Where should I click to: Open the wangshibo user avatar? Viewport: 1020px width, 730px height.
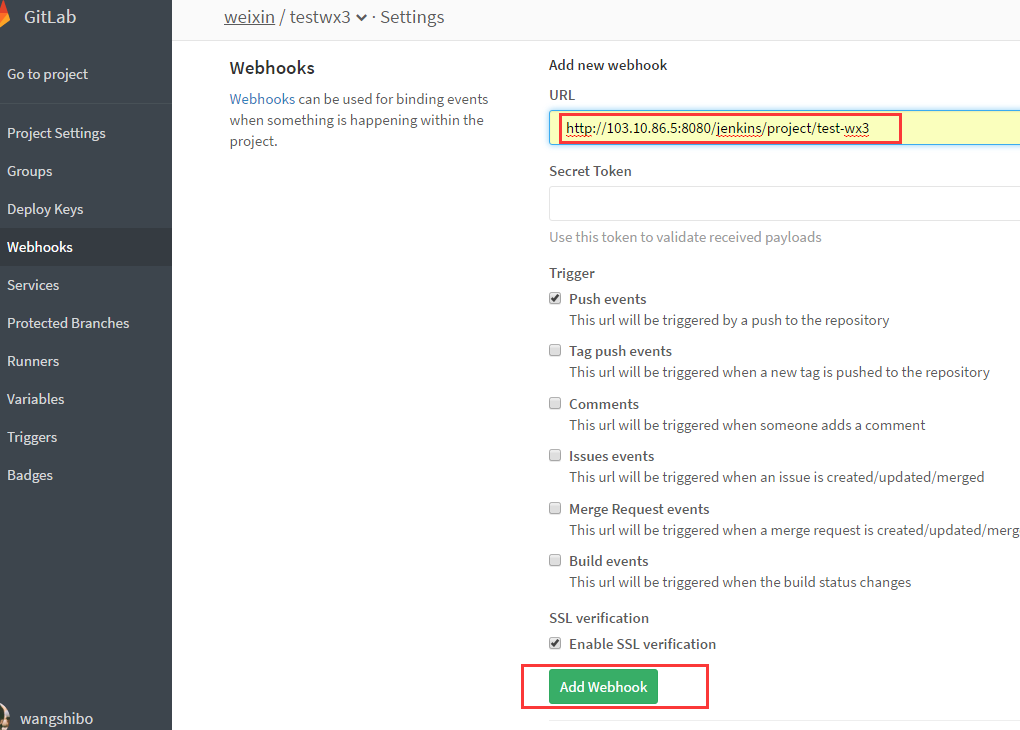pos(4,717)
